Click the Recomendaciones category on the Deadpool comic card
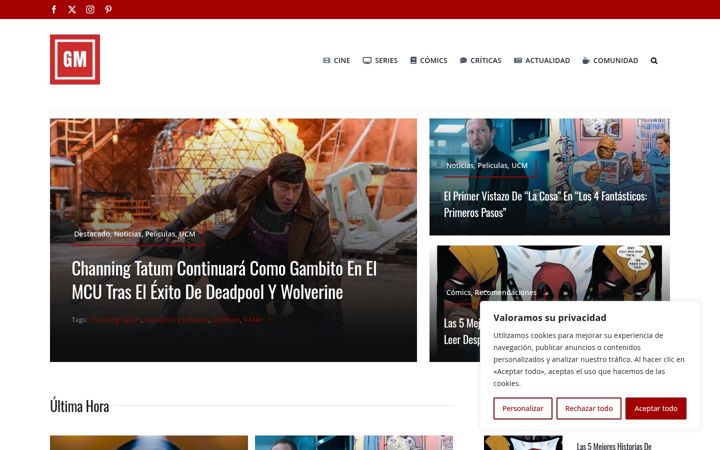 [505, 292]
